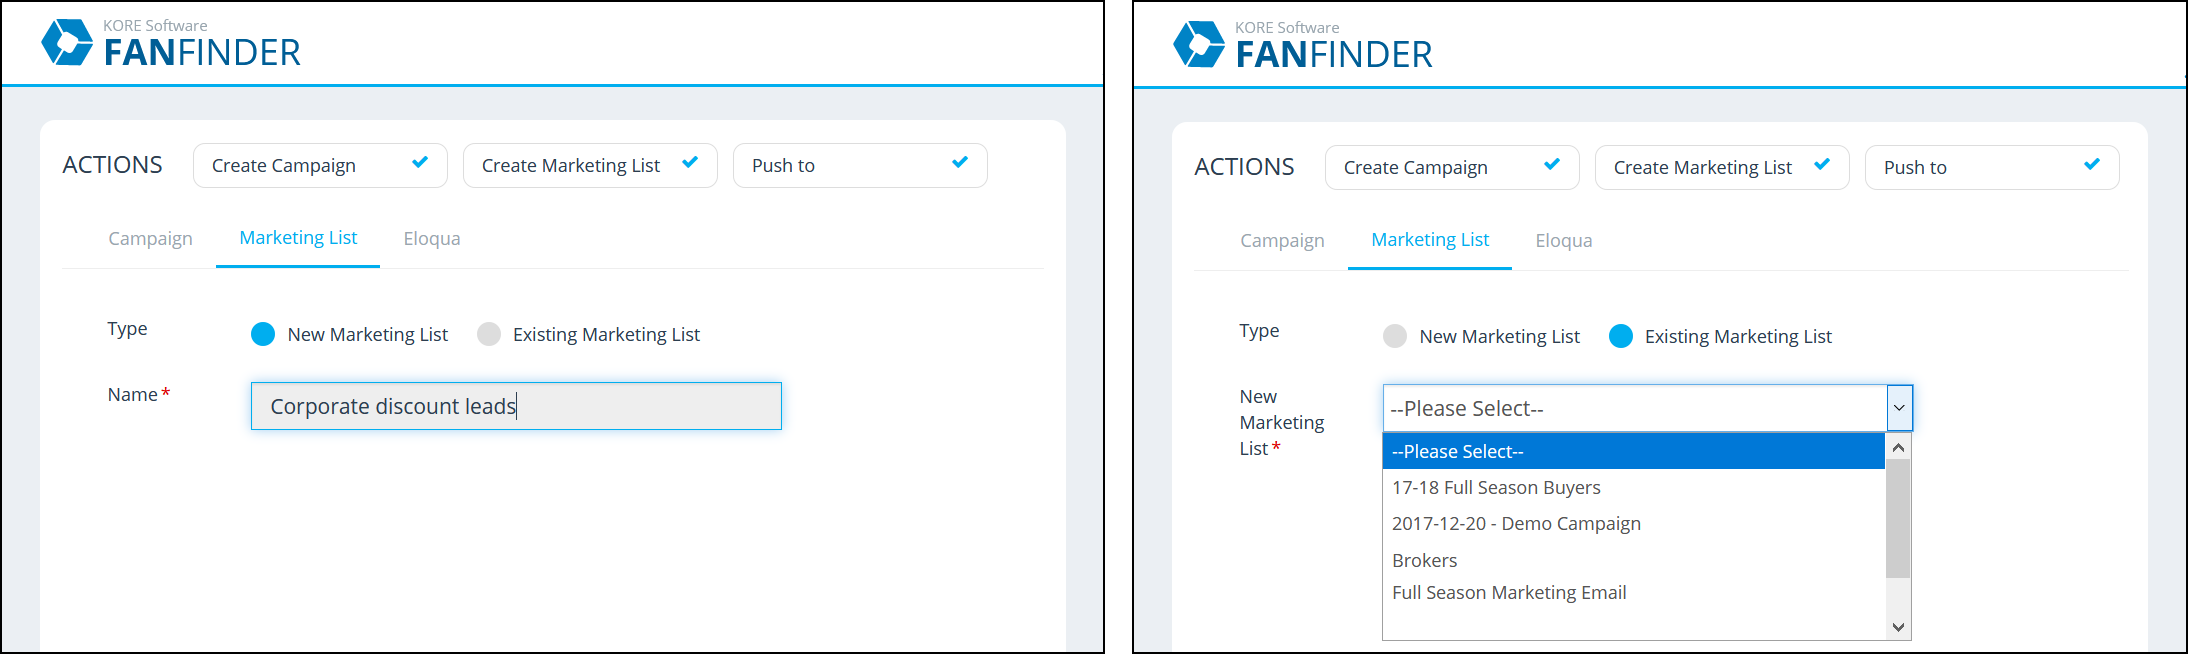Click the left Create Campaign button
This screenshot has width=2188, height=654.
(320, 165)
